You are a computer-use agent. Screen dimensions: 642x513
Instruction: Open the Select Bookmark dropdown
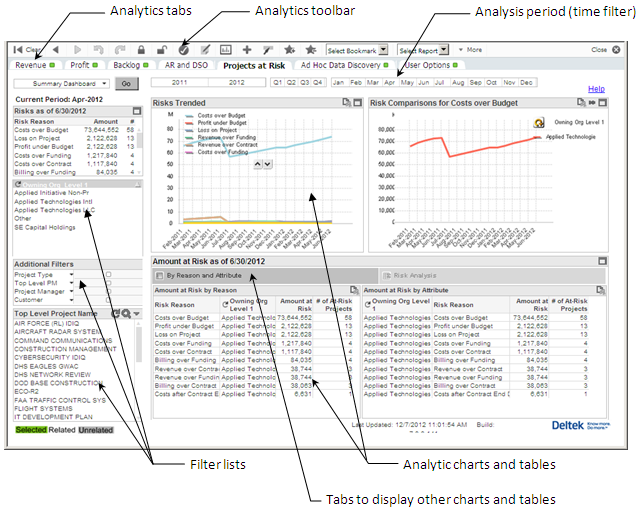click(357, 49)
